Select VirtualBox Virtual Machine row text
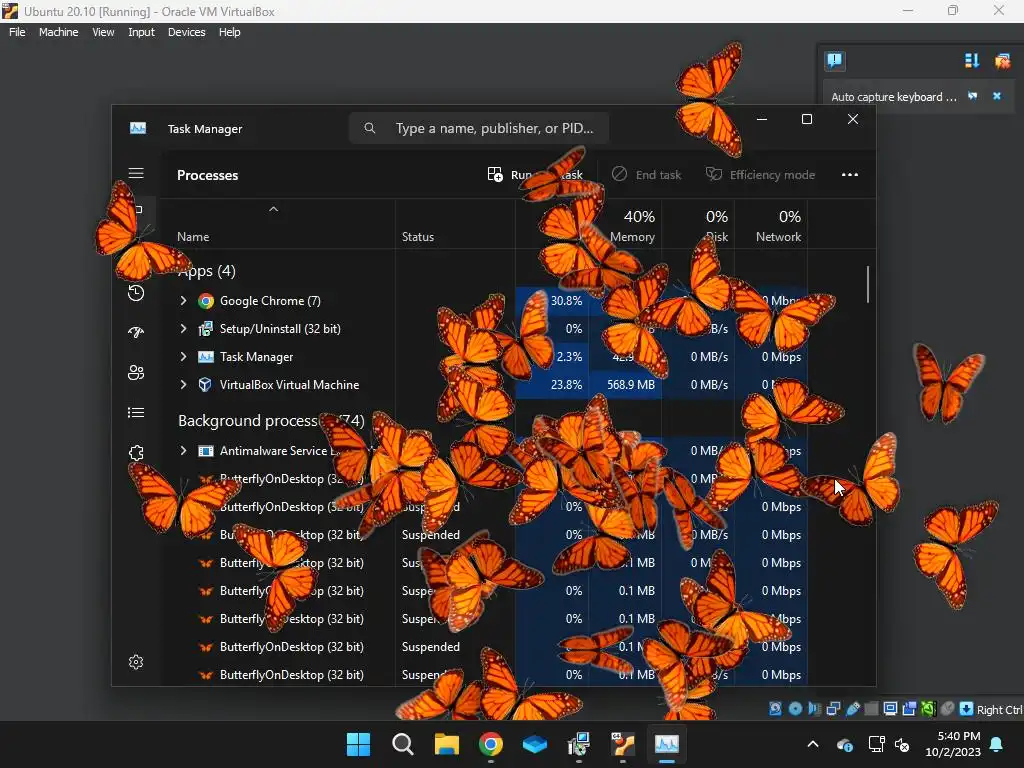The image size is (1024, 768). (x=289, y=385)
